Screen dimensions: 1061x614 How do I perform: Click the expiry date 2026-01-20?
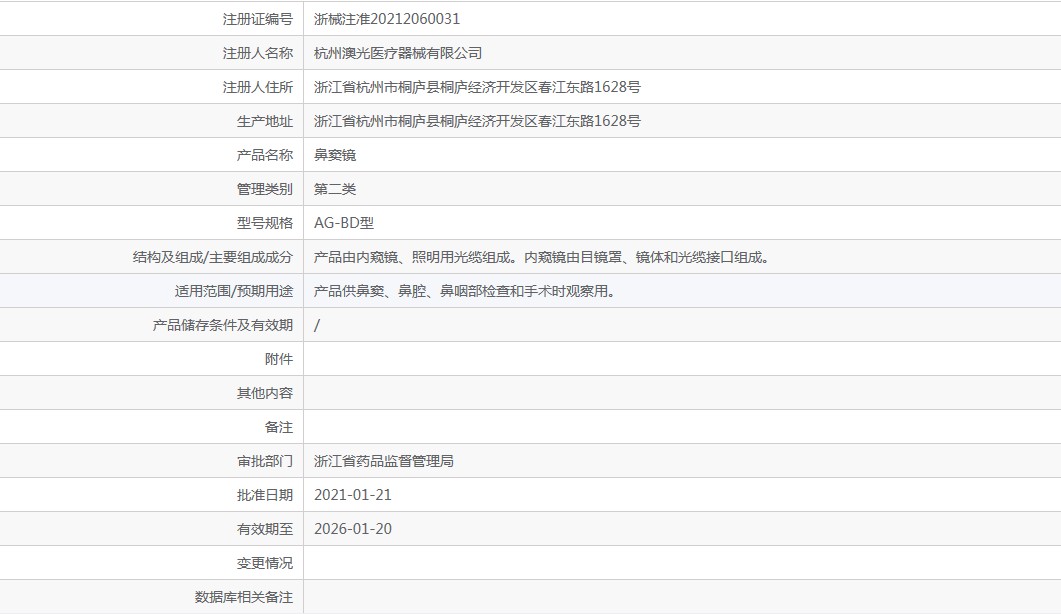(x=353, y=529)
